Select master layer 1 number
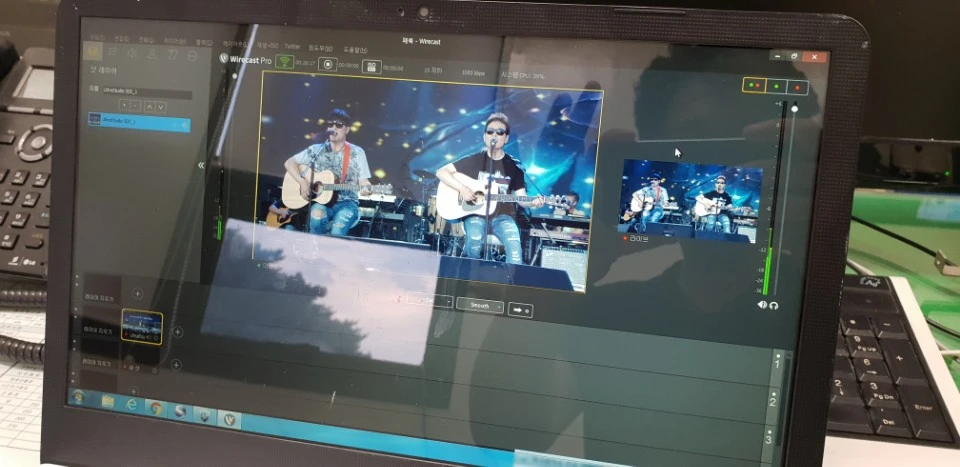This screenshot has width=960, height=467. click(x=777, y=365)
